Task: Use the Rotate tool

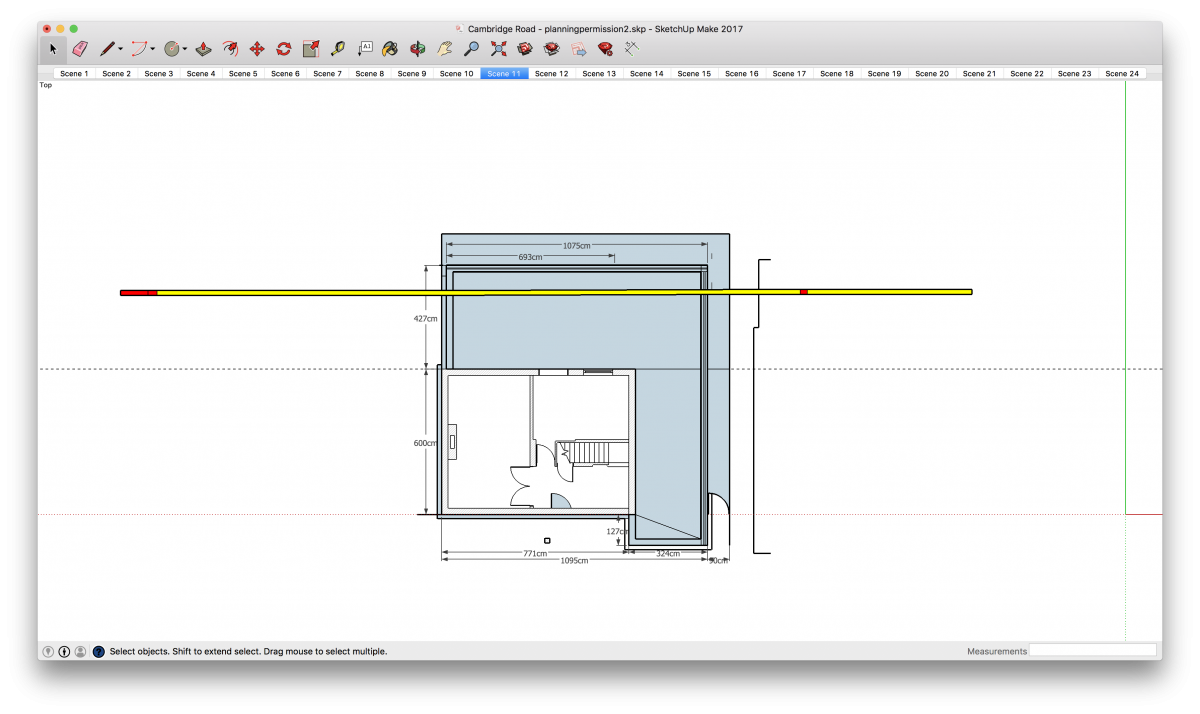Action: [282, 47]
